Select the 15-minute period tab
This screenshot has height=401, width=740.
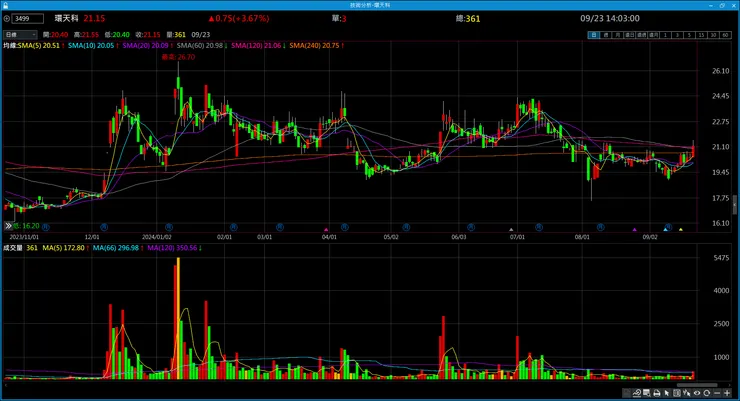701,35
